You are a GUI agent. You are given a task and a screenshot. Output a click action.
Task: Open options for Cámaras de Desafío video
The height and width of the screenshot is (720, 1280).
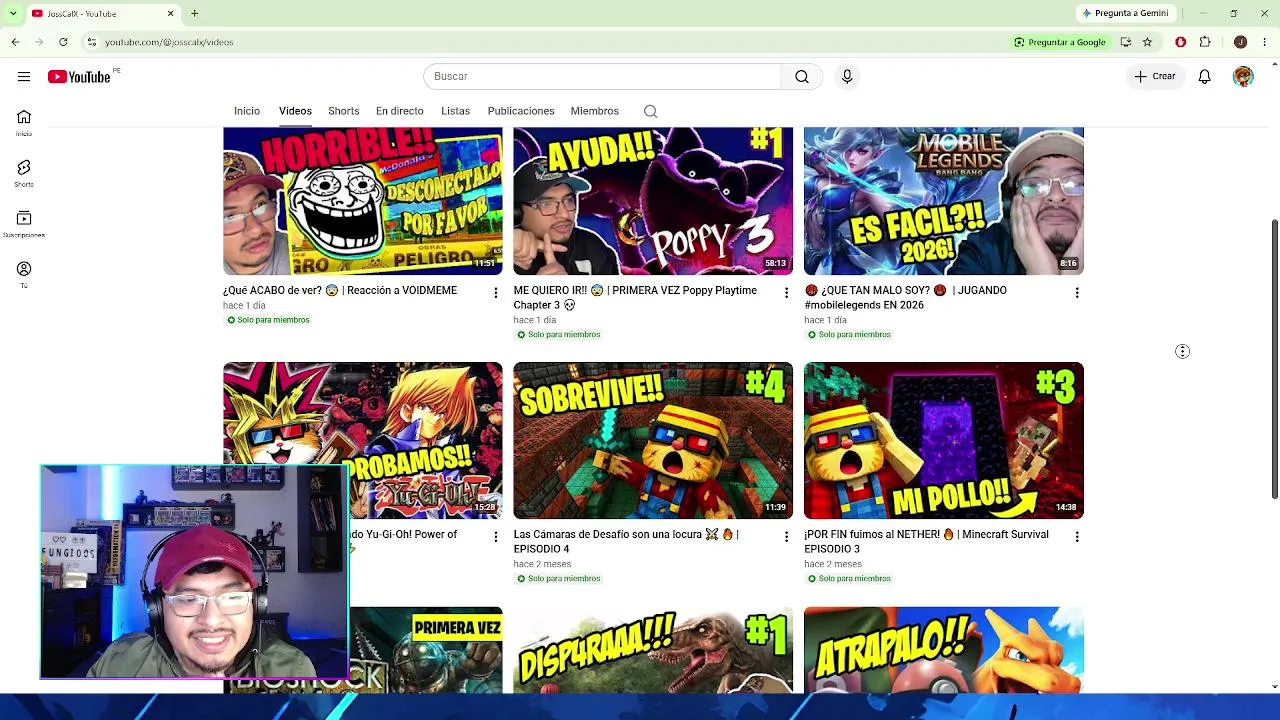pyautogui.click(x=786, y=537)
